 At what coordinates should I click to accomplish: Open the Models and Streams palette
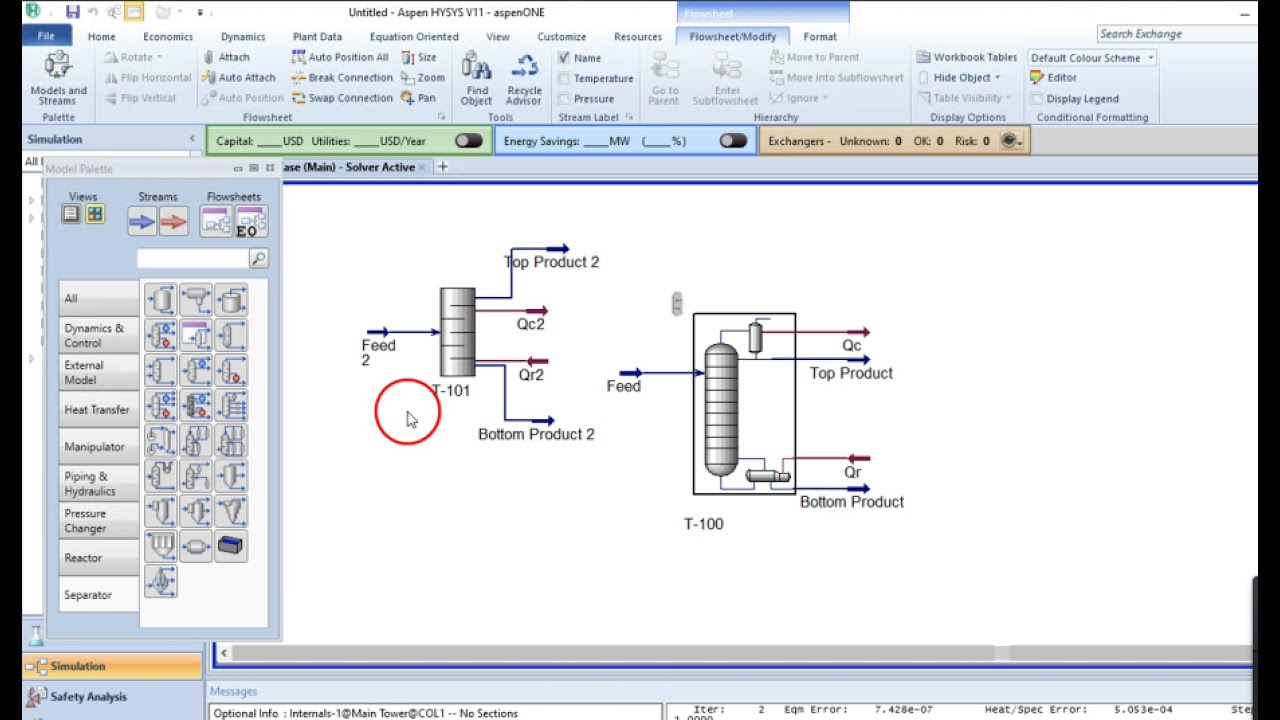pyautogui.click(x=58, y=79)
